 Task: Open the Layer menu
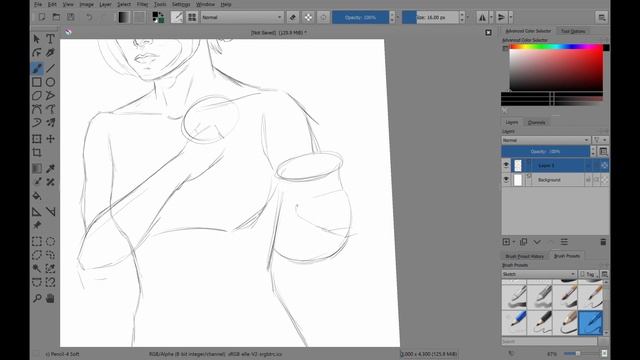105,4
